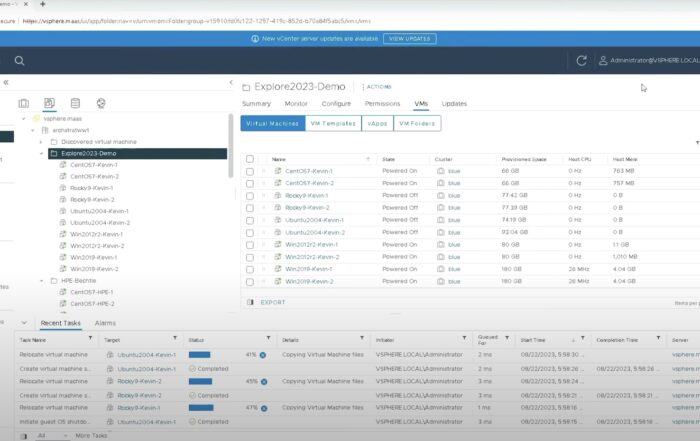Open filter on Task Name column

coord(91,338)
